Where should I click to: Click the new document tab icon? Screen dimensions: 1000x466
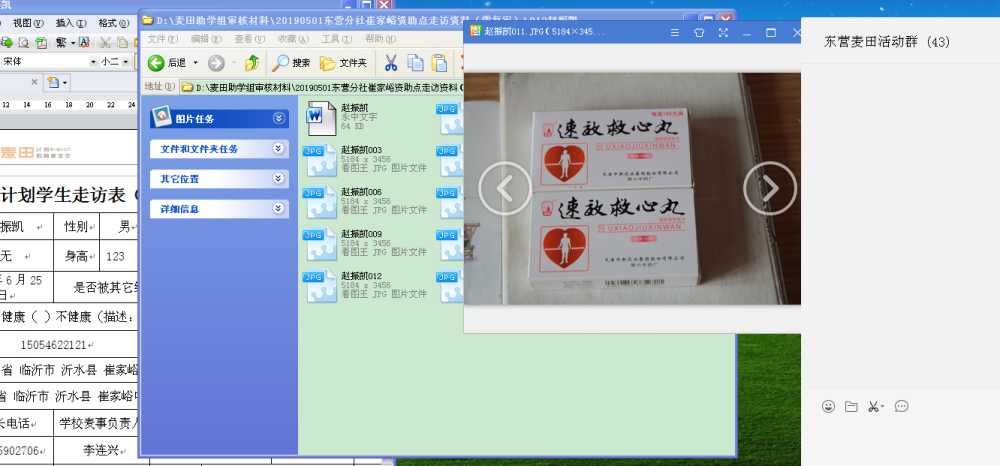click(53, 83)
